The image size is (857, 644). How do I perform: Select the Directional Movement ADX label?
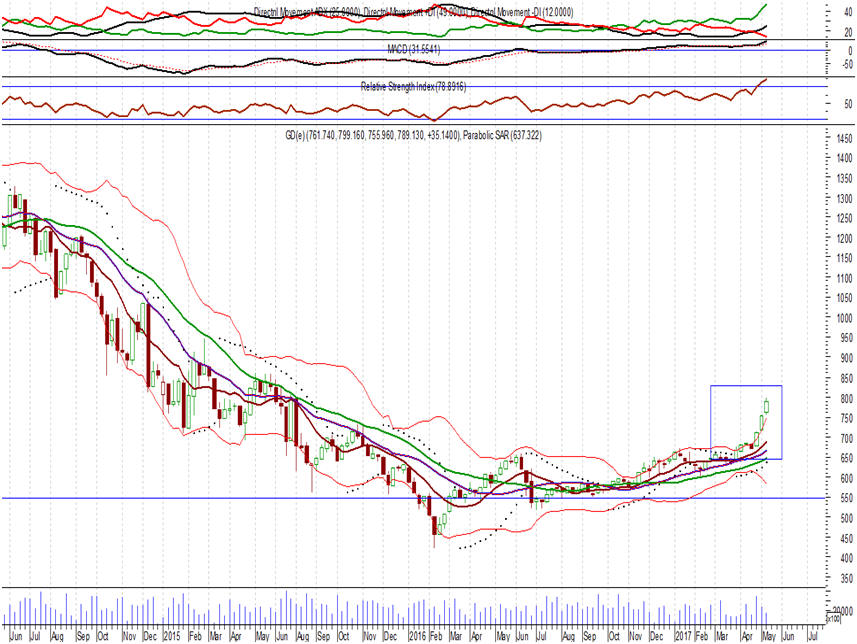[305, 11]
